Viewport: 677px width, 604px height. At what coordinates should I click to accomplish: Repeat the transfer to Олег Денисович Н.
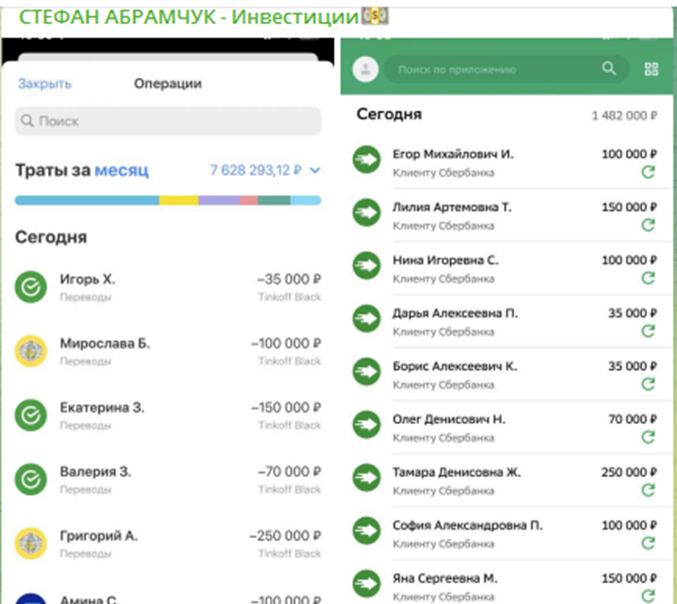coord(648,437)
